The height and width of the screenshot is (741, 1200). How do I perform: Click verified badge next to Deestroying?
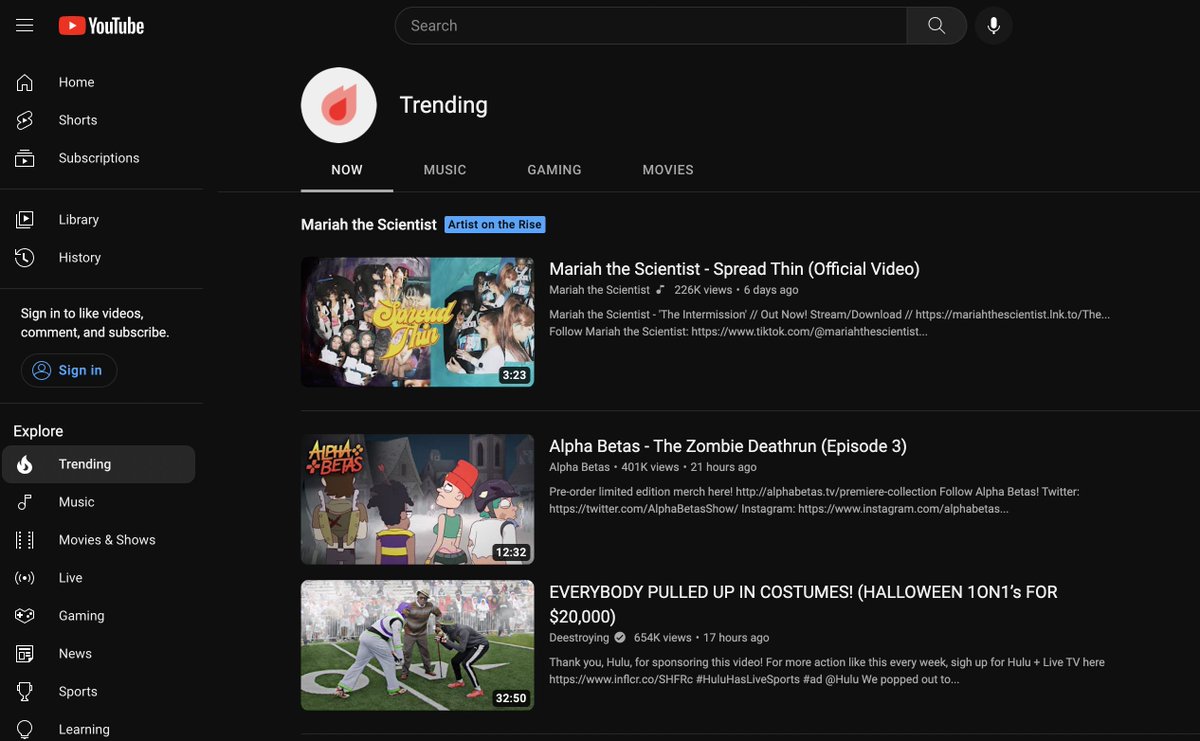coord(620,638)
